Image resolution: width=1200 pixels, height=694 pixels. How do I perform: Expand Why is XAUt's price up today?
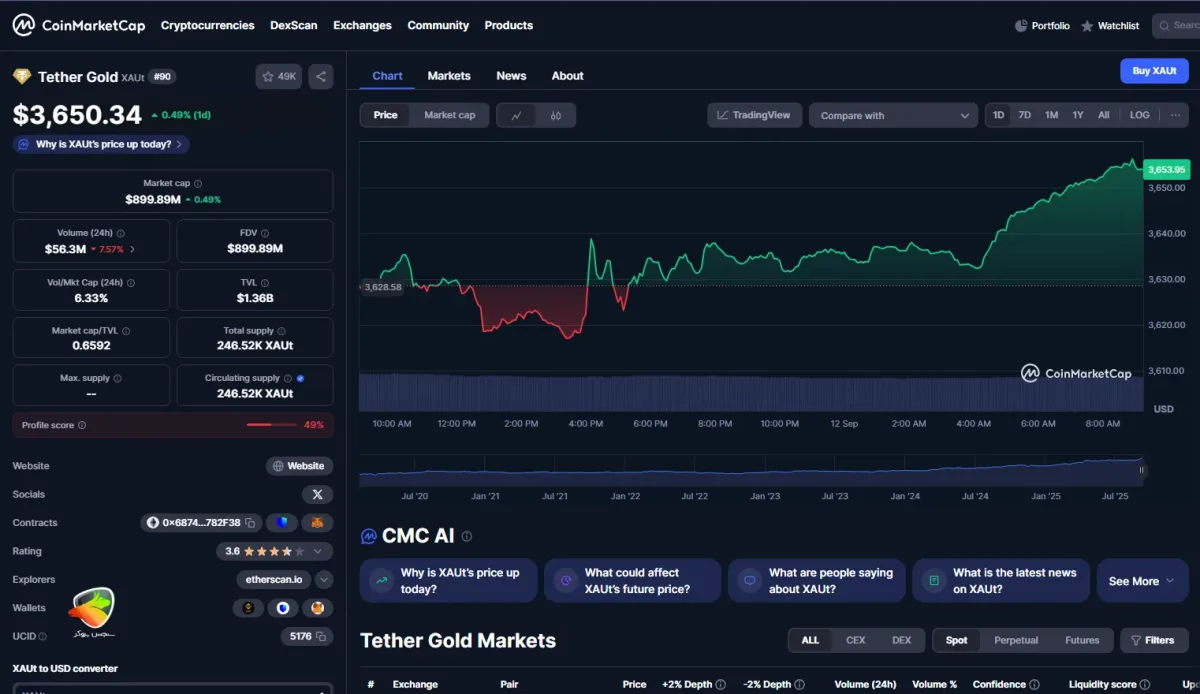(101, 144)
